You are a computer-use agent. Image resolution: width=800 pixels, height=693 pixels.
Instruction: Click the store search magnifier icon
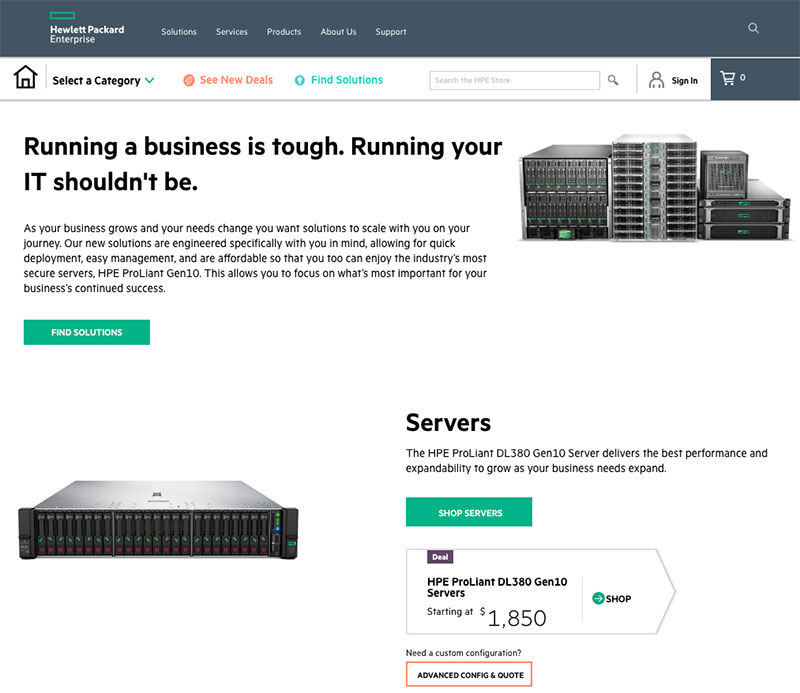coord(613,80)
